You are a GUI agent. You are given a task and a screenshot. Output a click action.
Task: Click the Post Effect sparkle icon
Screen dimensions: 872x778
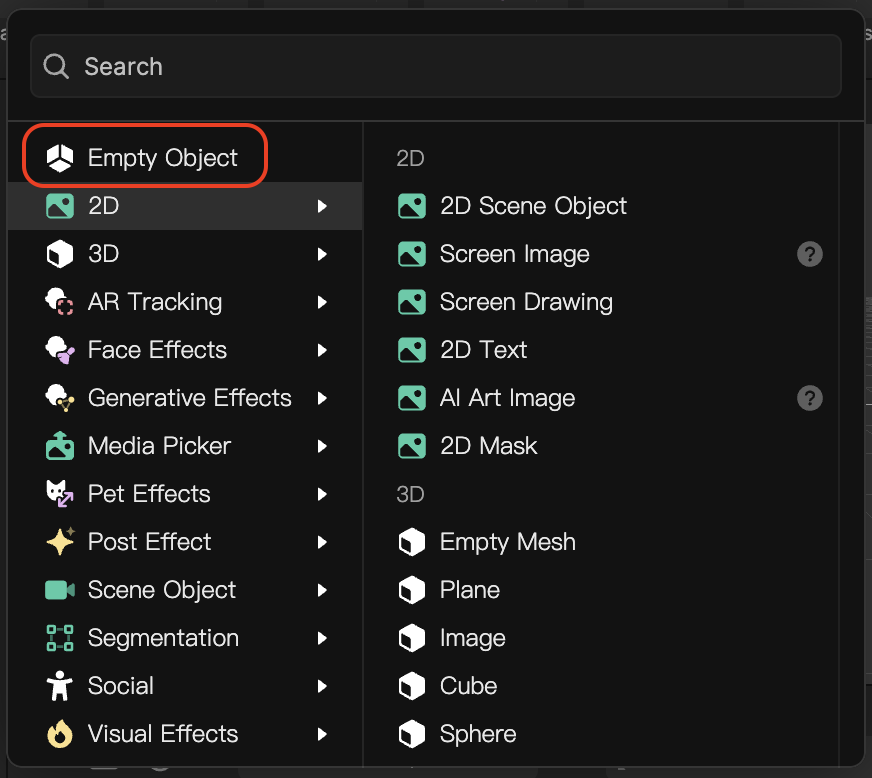point(60,541)
